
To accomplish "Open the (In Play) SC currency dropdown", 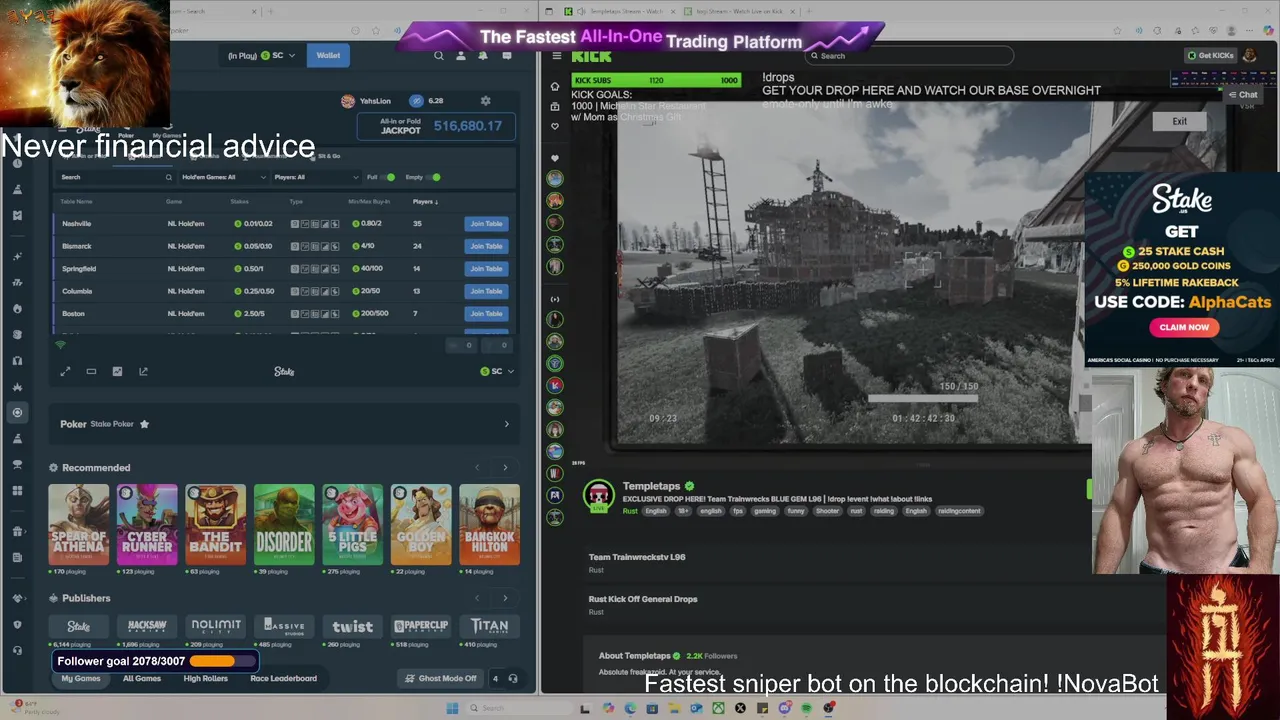I will pos(262,56).
